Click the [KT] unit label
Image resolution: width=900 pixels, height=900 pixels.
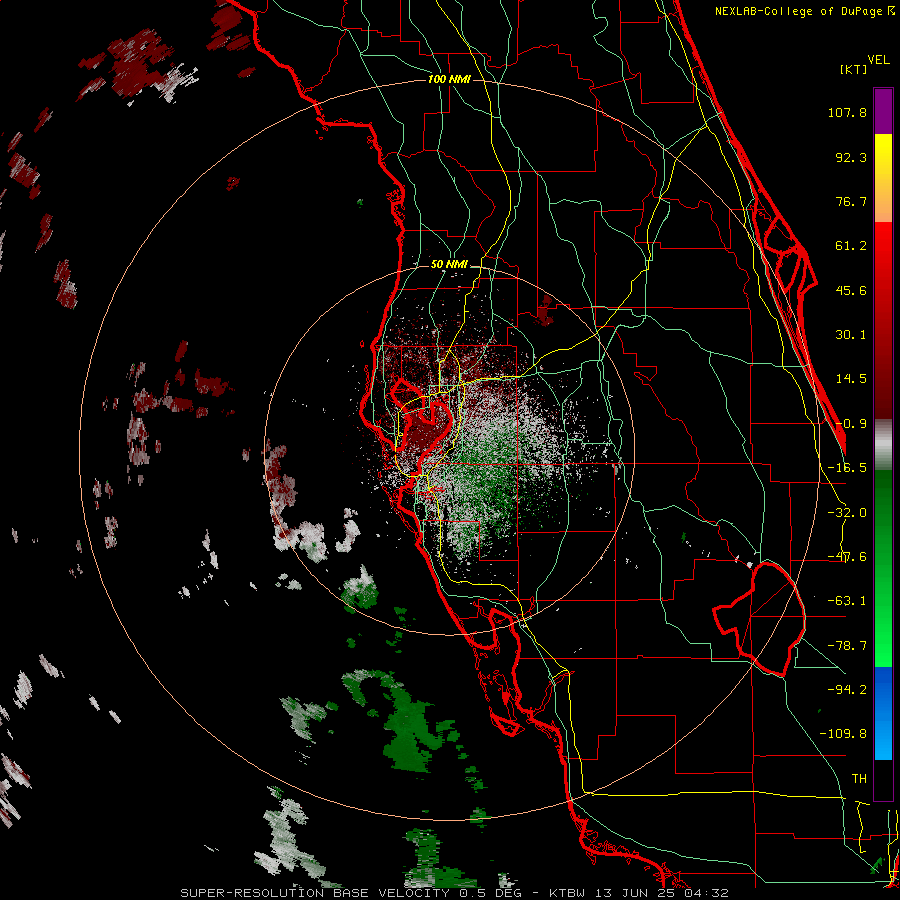point(853,69)
